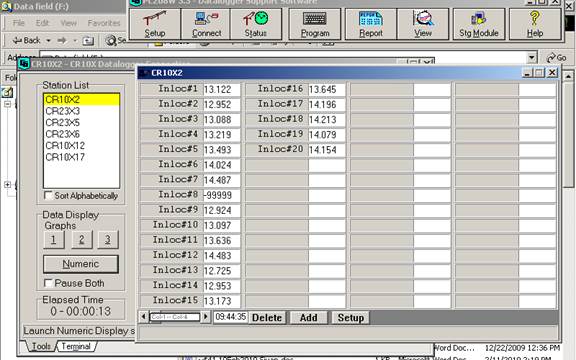Open the Help toolbar button
This screenshot has height=360, width=576.
click(x=535, y=24)
